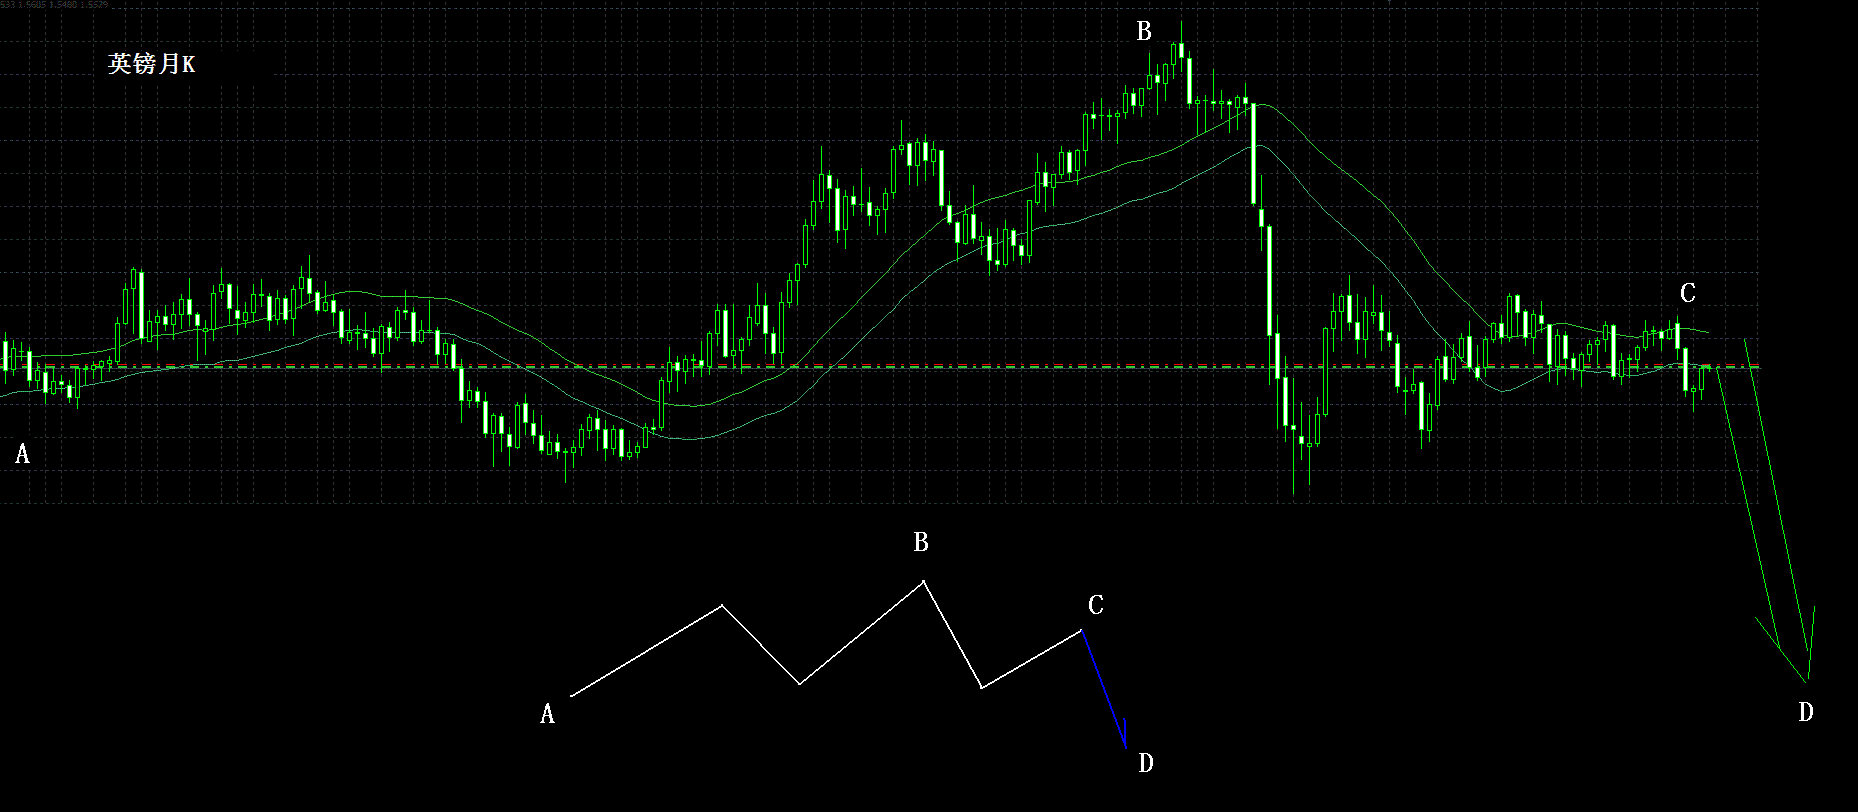This screenshot has height=812, width=1858.
Task: Click the red dashed horizontal price line
Action: click(880, 366)
